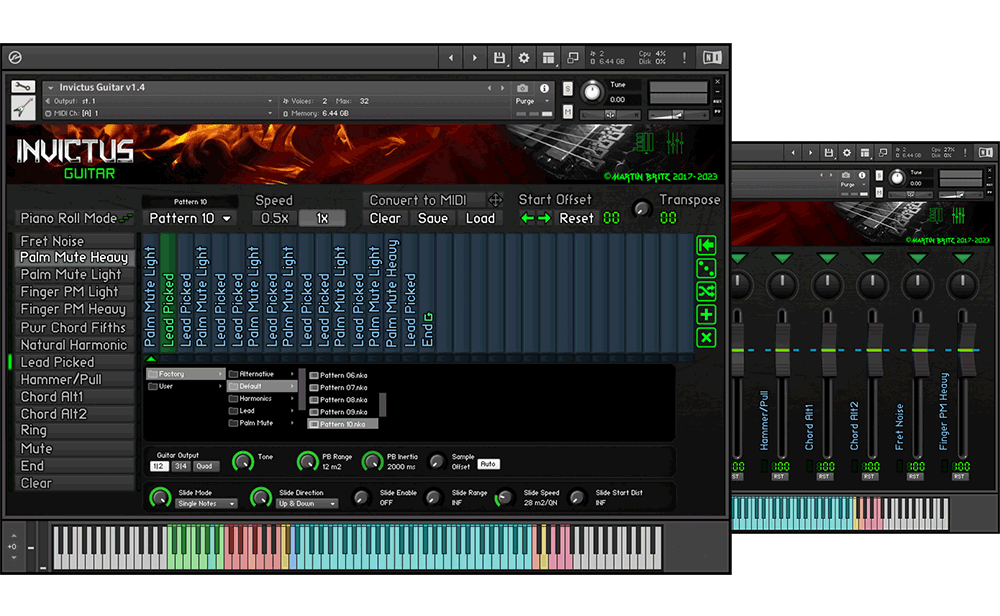
Task: Click the guitar instrument icon
Action: click(x=23, y=108)
